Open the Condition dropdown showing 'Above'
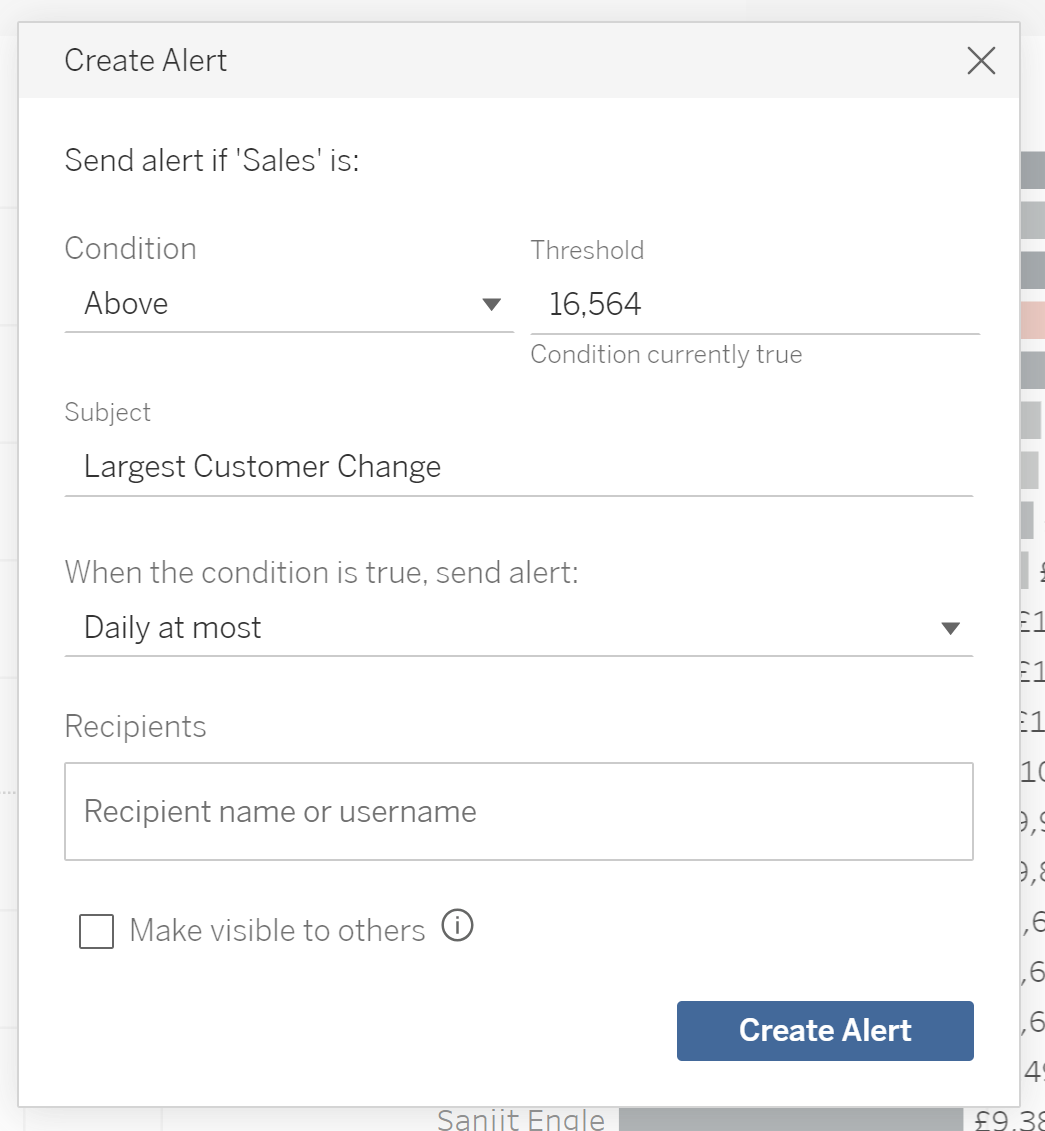 point(288,304)
